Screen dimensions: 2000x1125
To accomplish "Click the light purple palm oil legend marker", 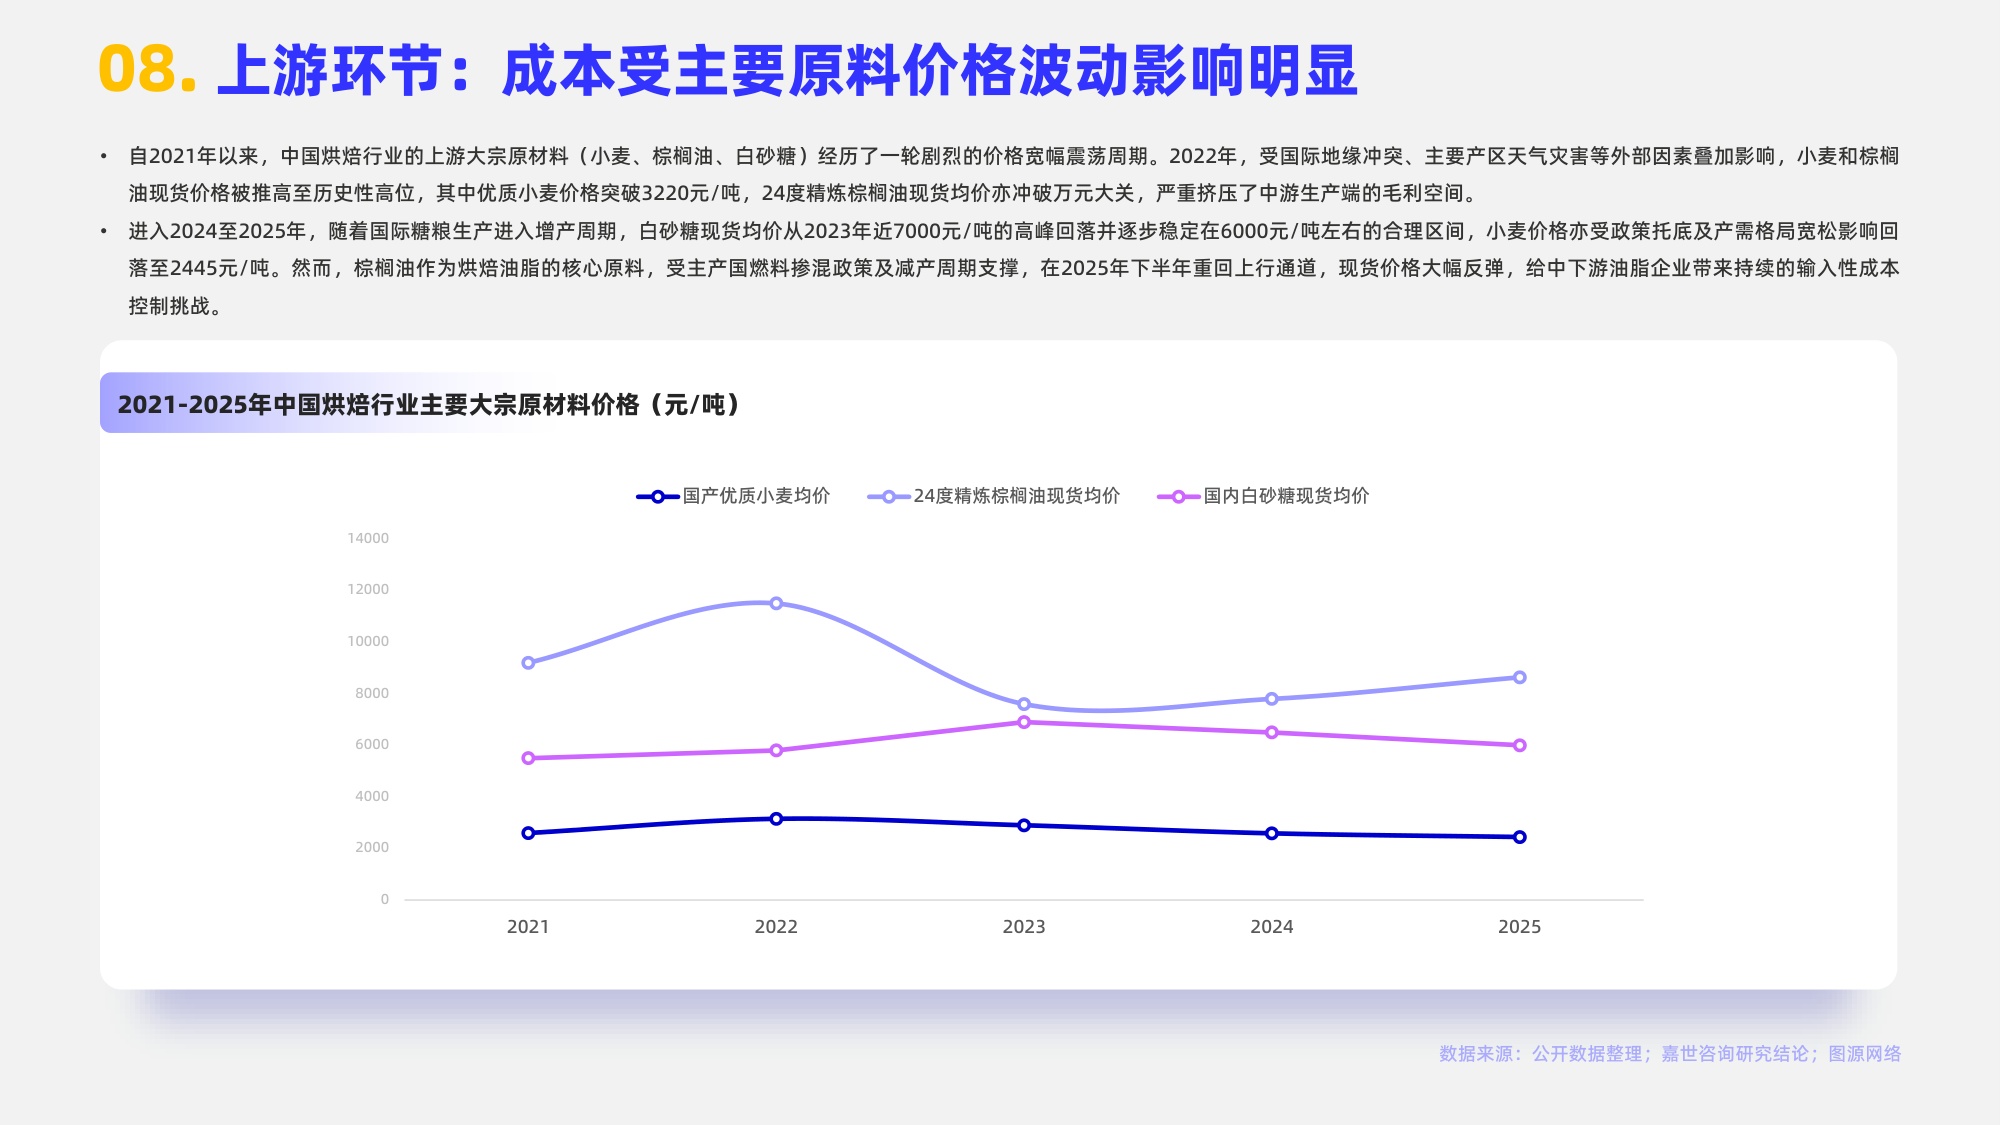I will click(888, 497).
